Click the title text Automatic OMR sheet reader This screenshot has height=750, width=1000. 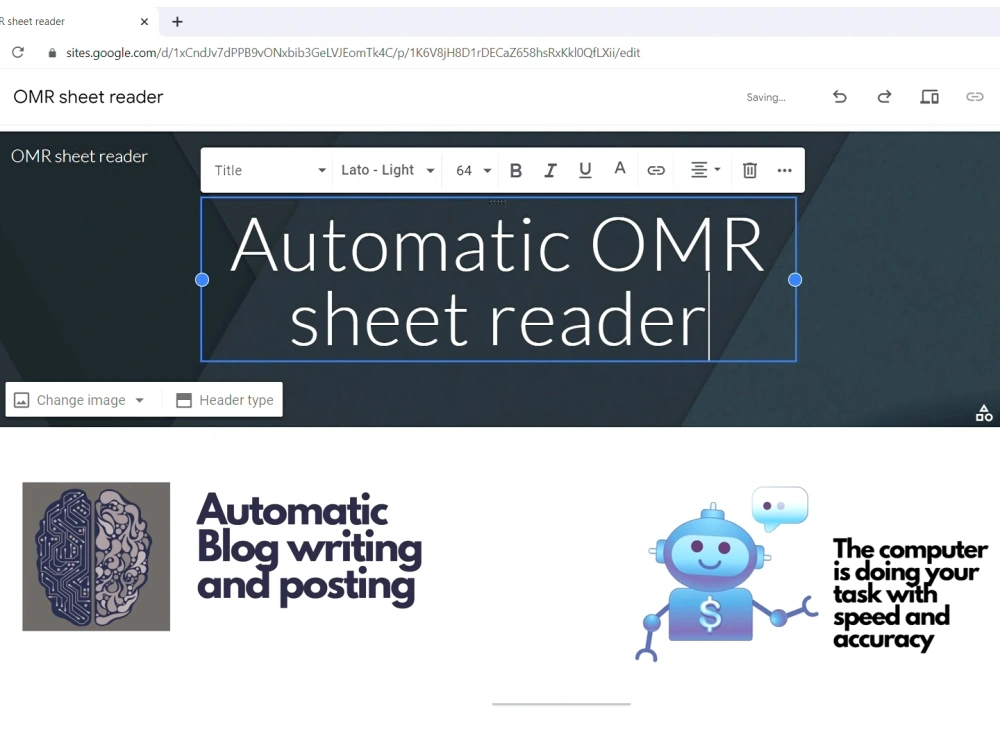pyautogui.click(x=497, y=281)
